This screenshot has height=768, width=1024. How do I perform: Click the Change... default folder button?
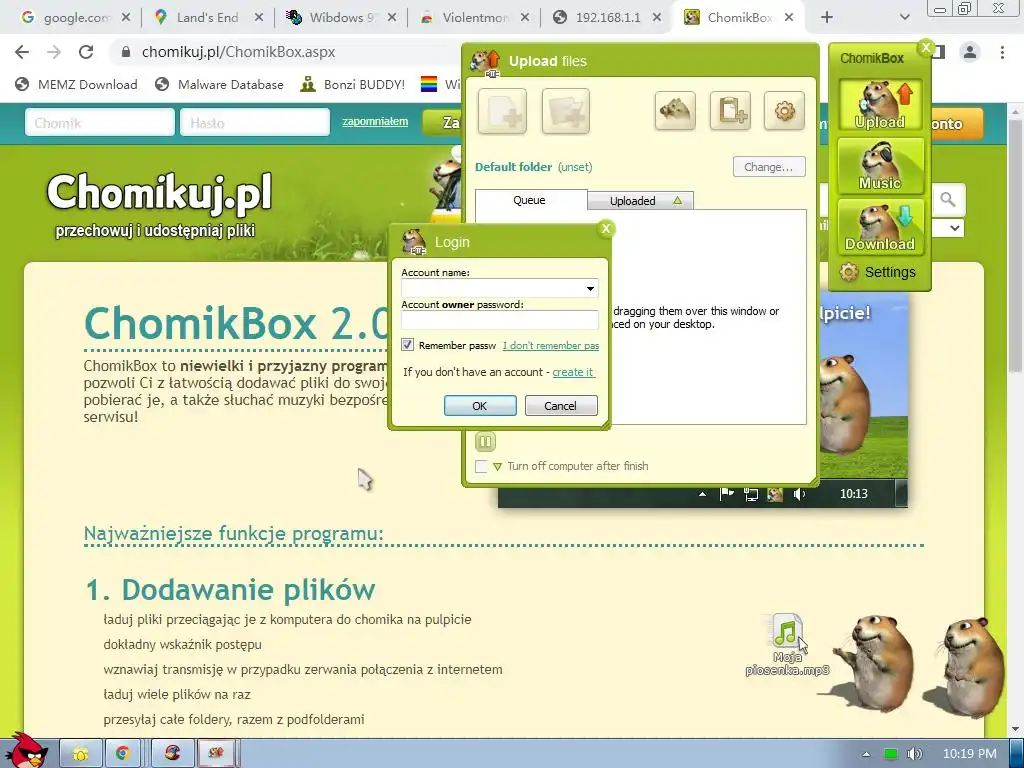click(x=769, y=167)
